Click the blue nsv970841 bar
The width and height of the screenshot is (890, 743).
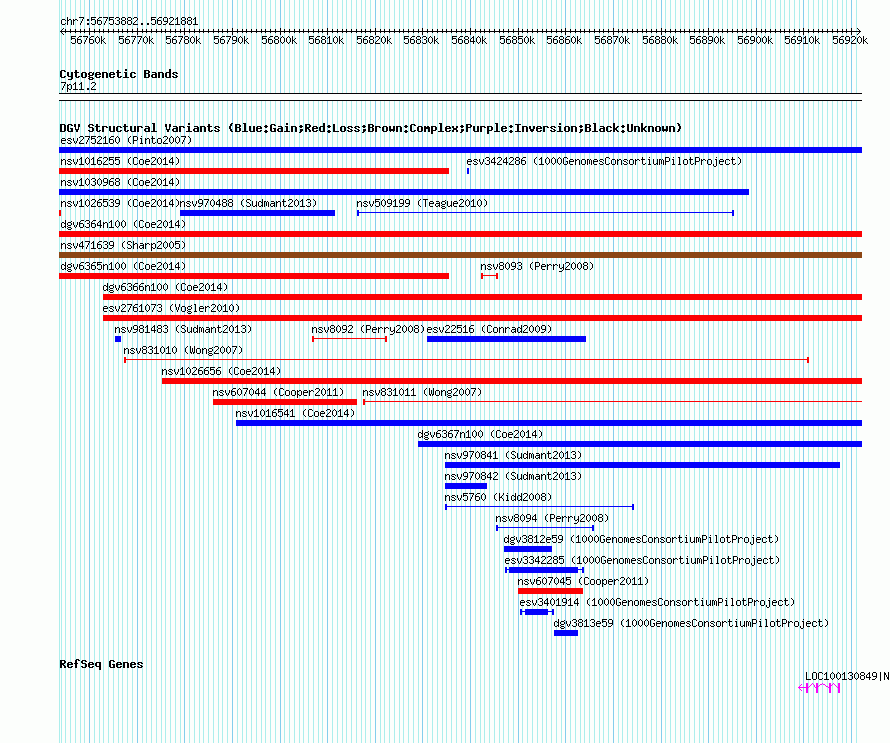click(x=643, y=465)
